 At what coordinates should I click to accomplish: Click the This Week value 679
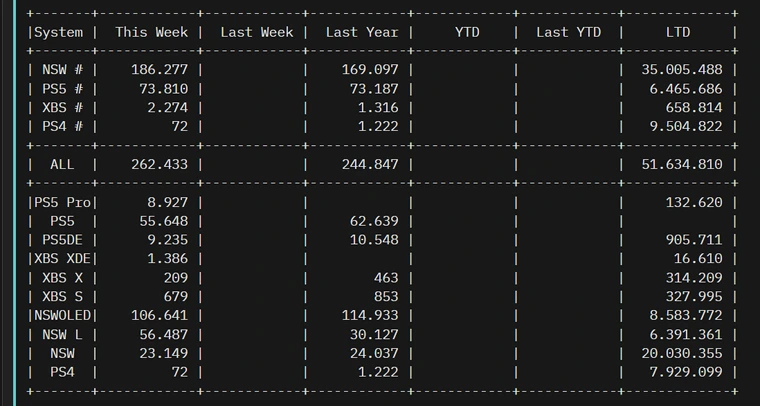coord(176,297)
